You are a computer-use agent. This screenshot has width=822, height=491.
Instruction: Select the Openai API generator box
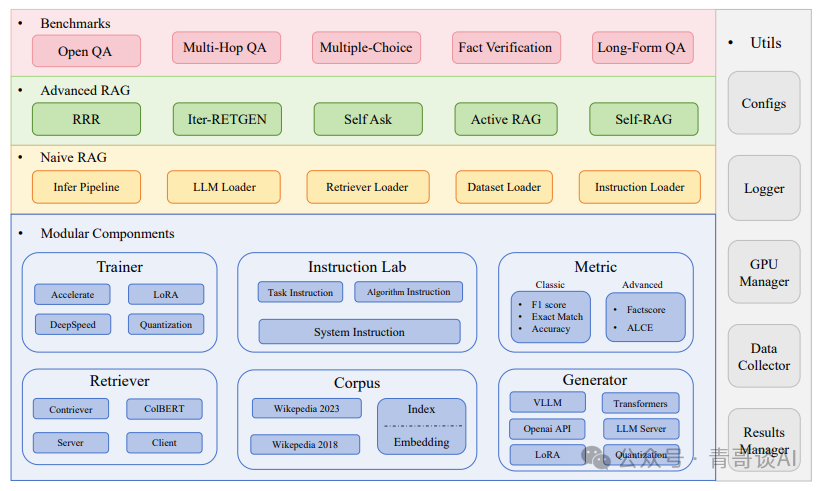pyautogui.click(x=547, y=429)
